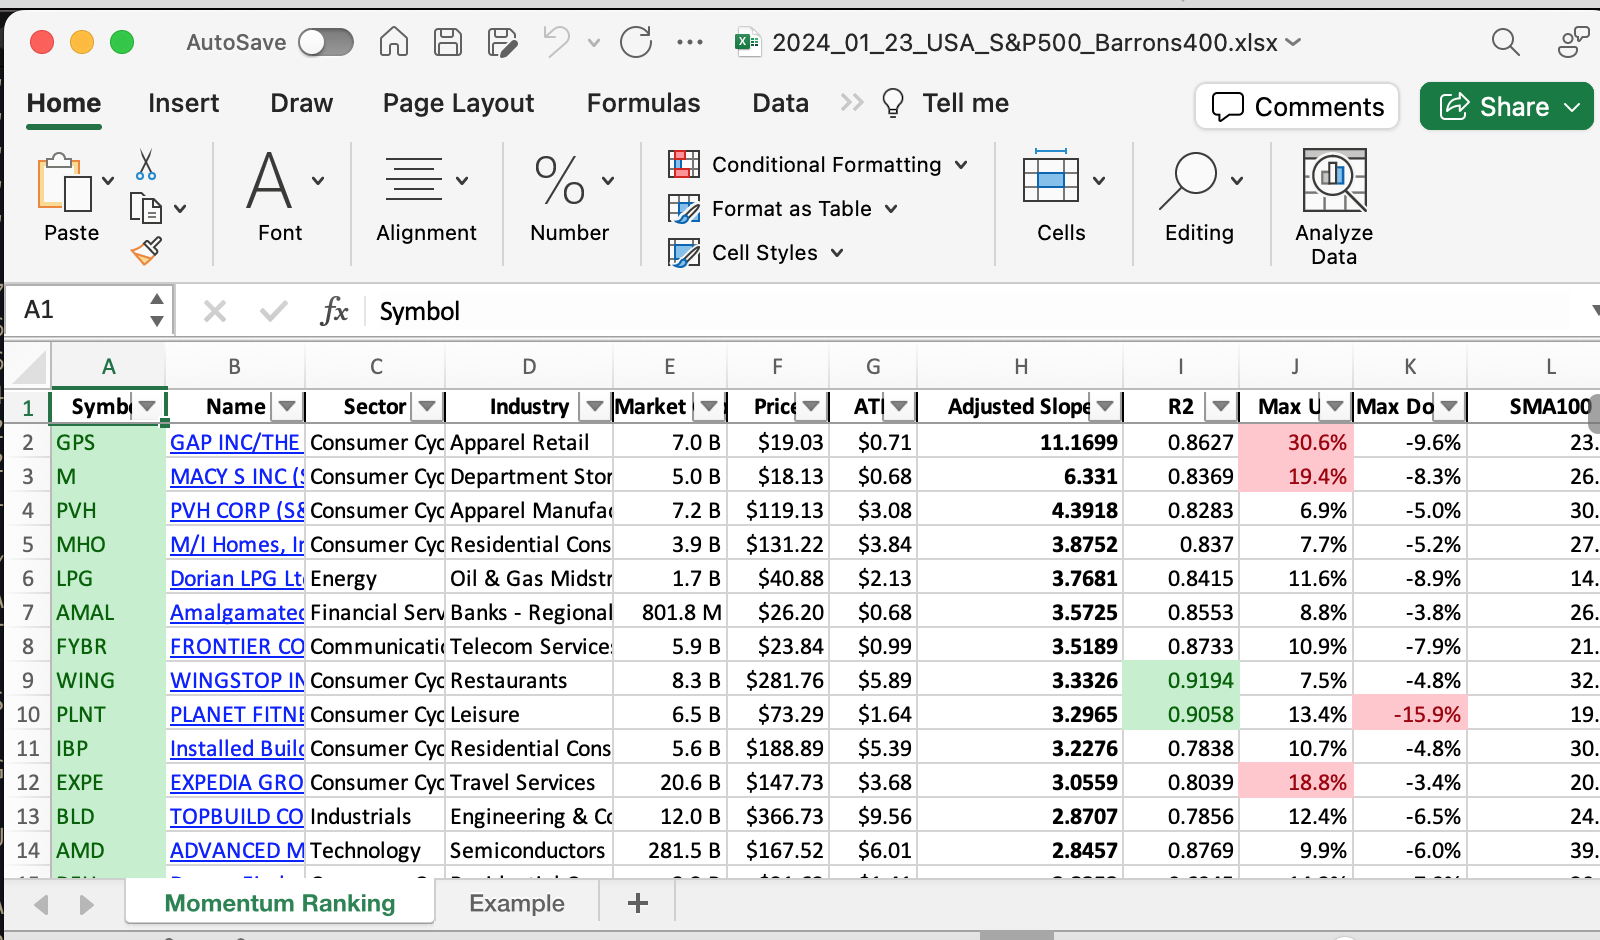Image resolution: width=1600 pixels, height=940 pixels.
Task: Click the Insert Function fx icon
Action: tap(334, 311)
